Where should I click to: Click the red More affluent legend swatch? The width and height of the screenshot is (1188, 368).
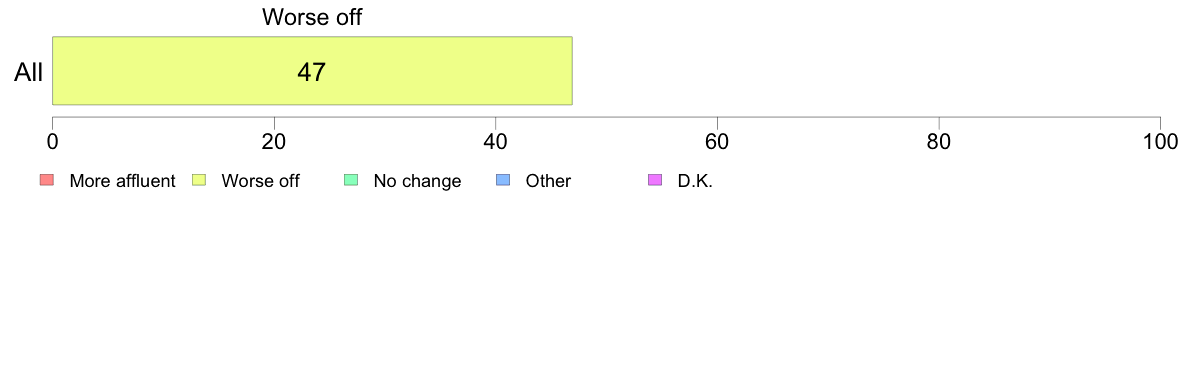click(x=47, y=180)
